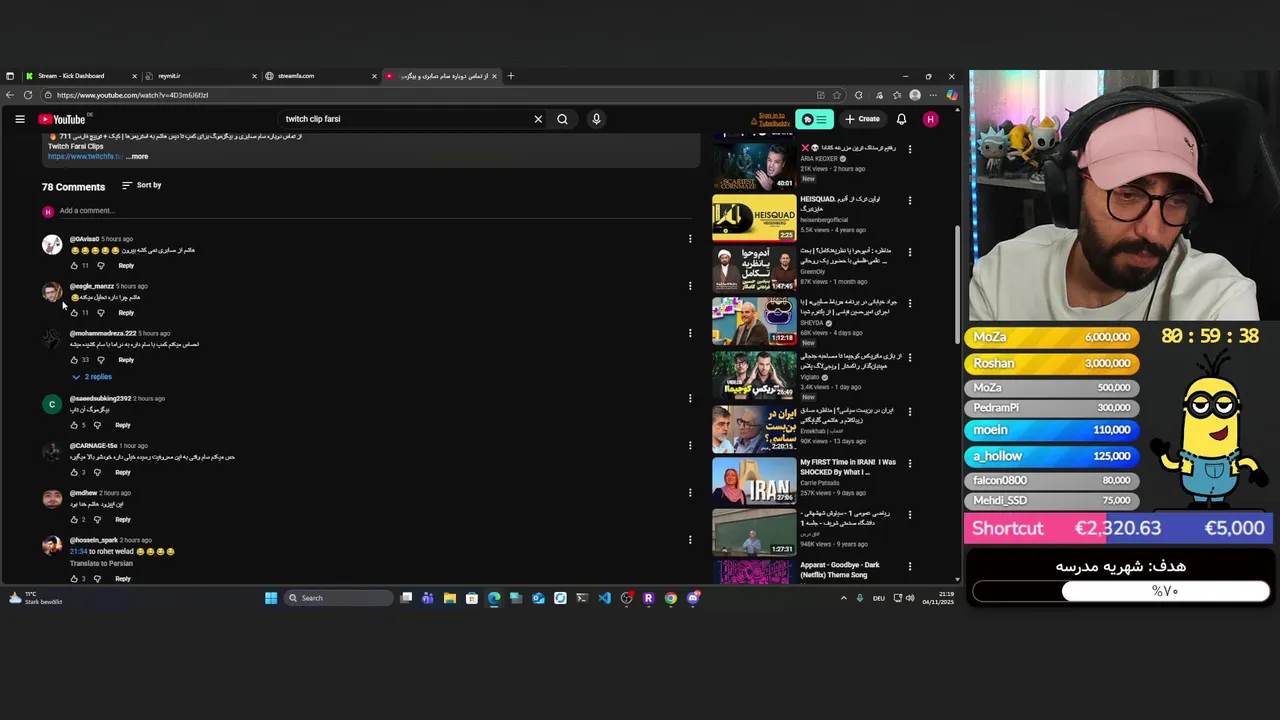Open Sort by comments dropdown
Screen dimensions: 1280x720
click(141, 185)
